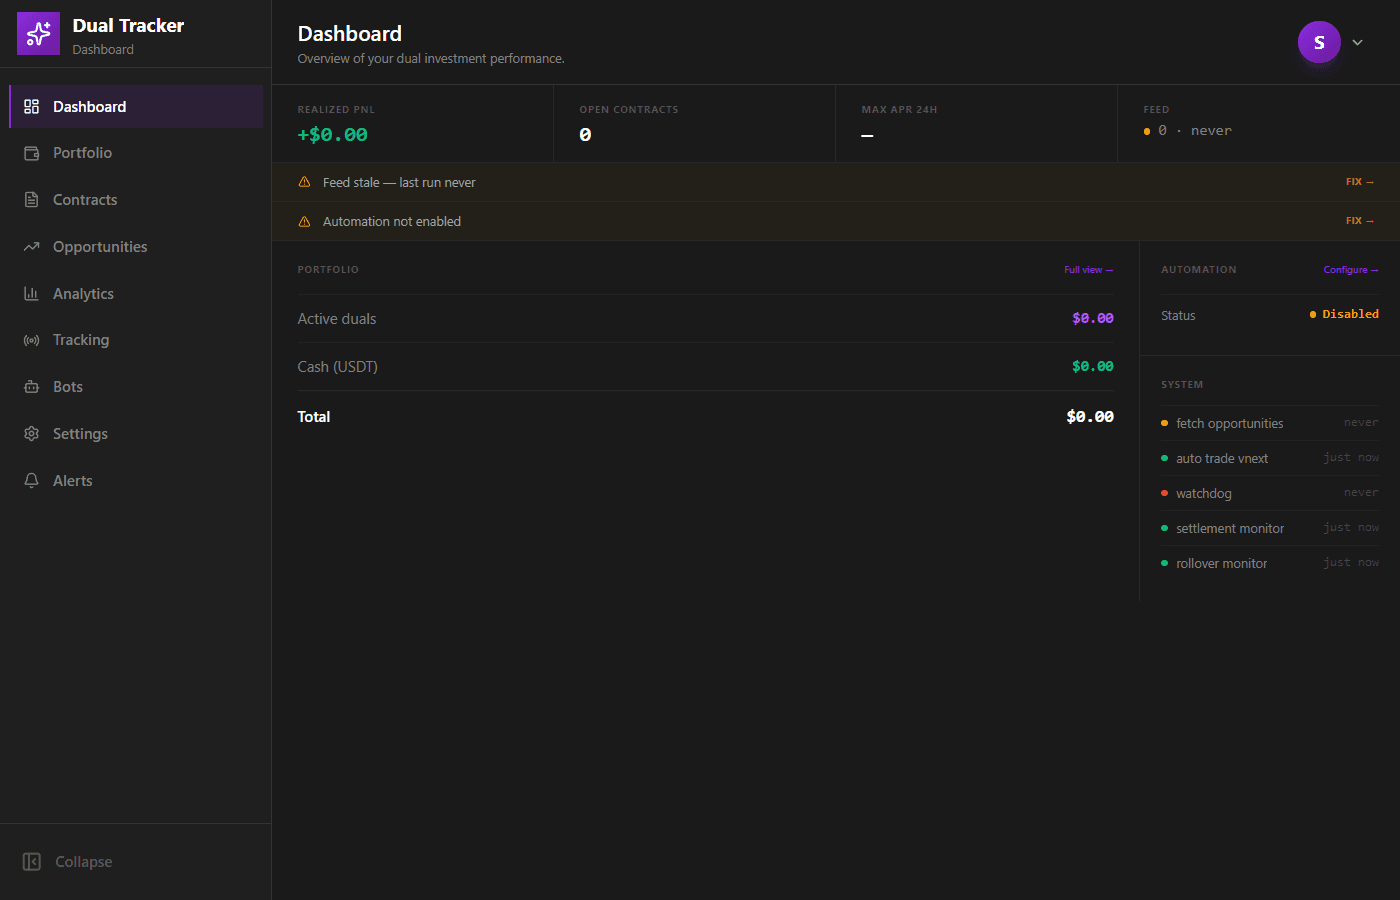Click the warning triangle beside Feed stale
The height and width of the screenshot is (900, 1400).
point(304,182)
